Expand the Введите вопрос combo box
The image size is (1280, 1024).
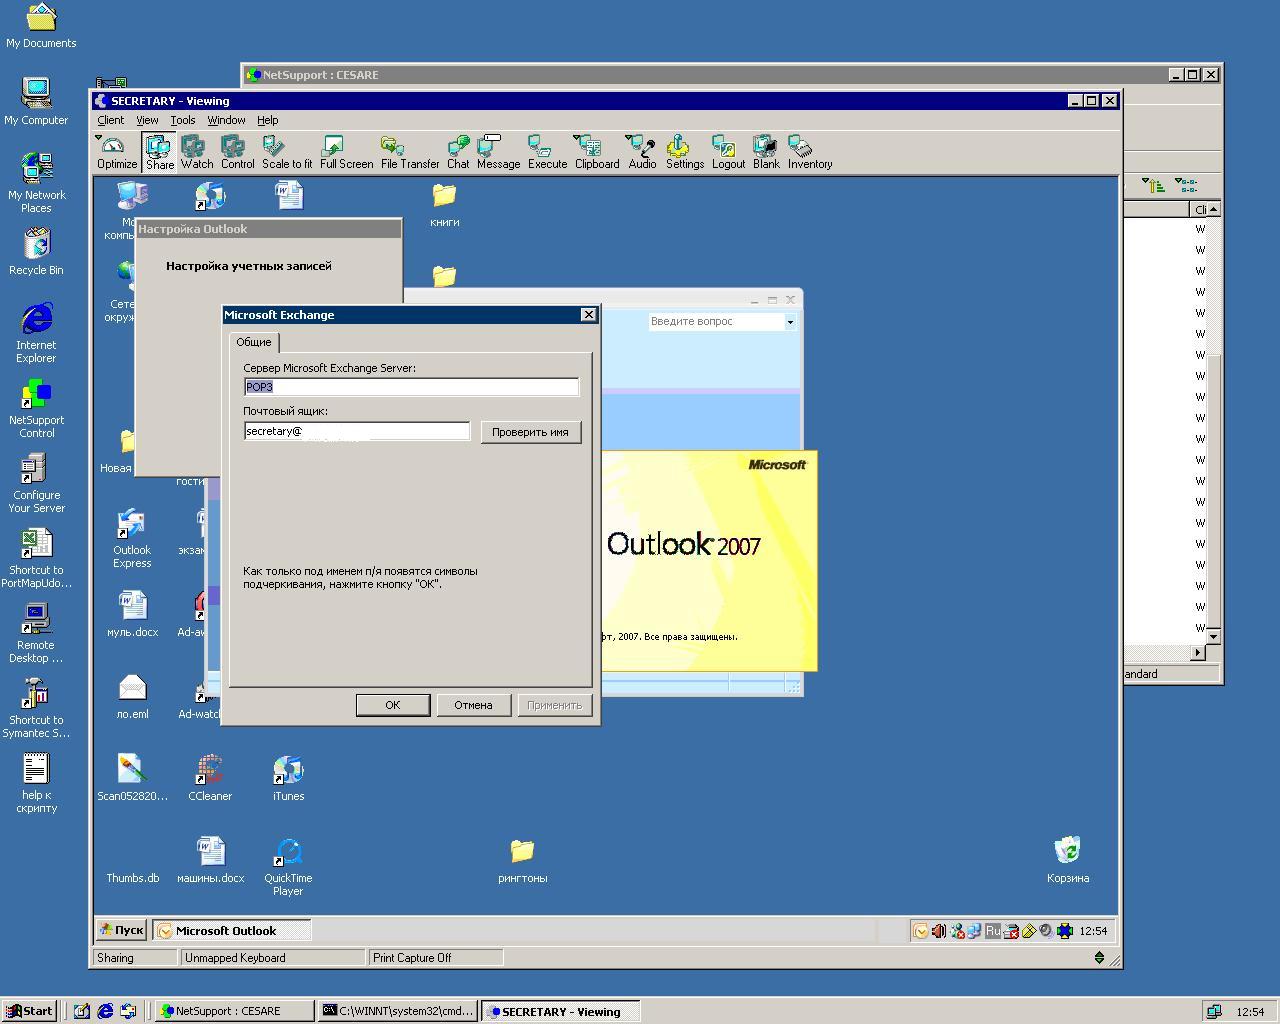790,322
